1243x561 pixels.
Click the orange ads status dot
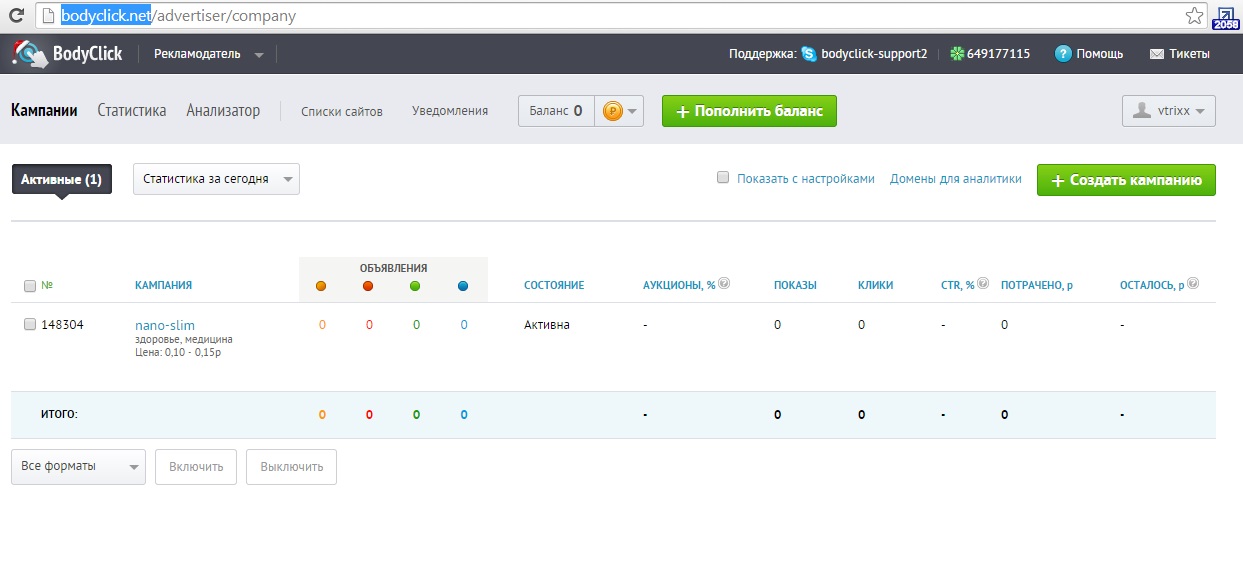click(x=321, y=286)
